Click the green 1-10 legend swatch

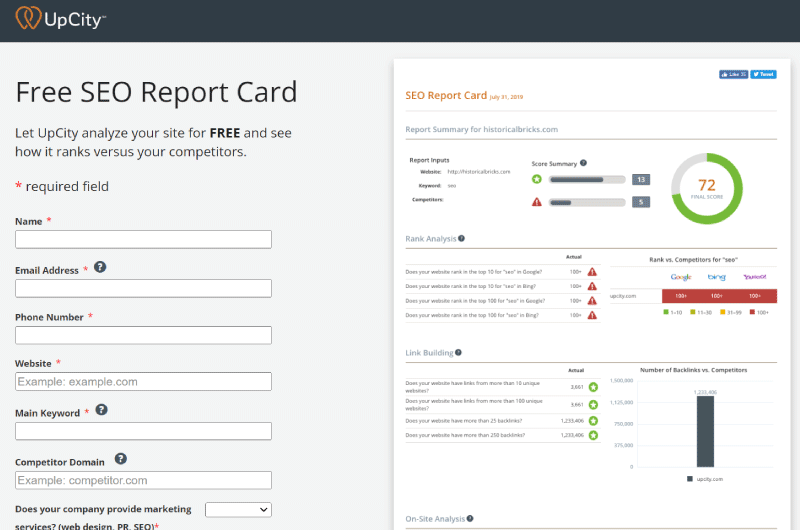[666, 312]
